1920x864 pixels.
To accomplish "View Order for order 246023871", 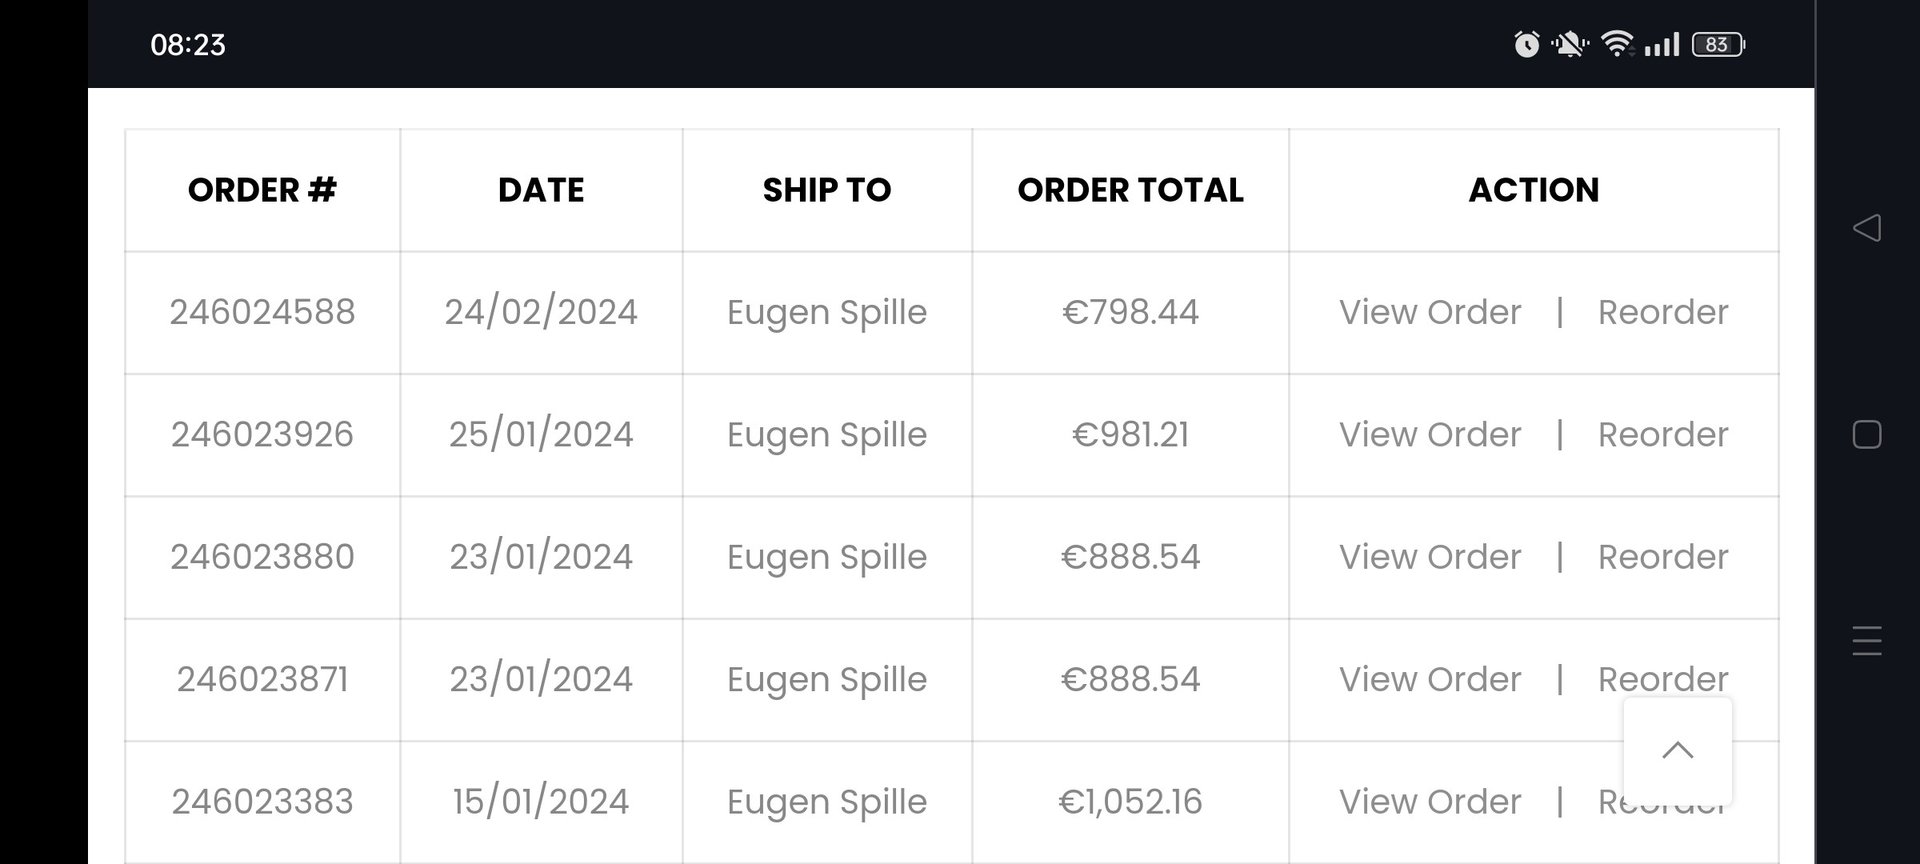I will [1430, 679].
